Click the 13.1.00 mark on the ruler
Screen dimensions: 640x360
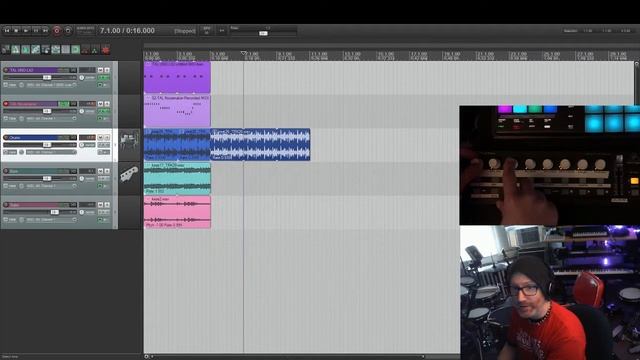(352, 54)
